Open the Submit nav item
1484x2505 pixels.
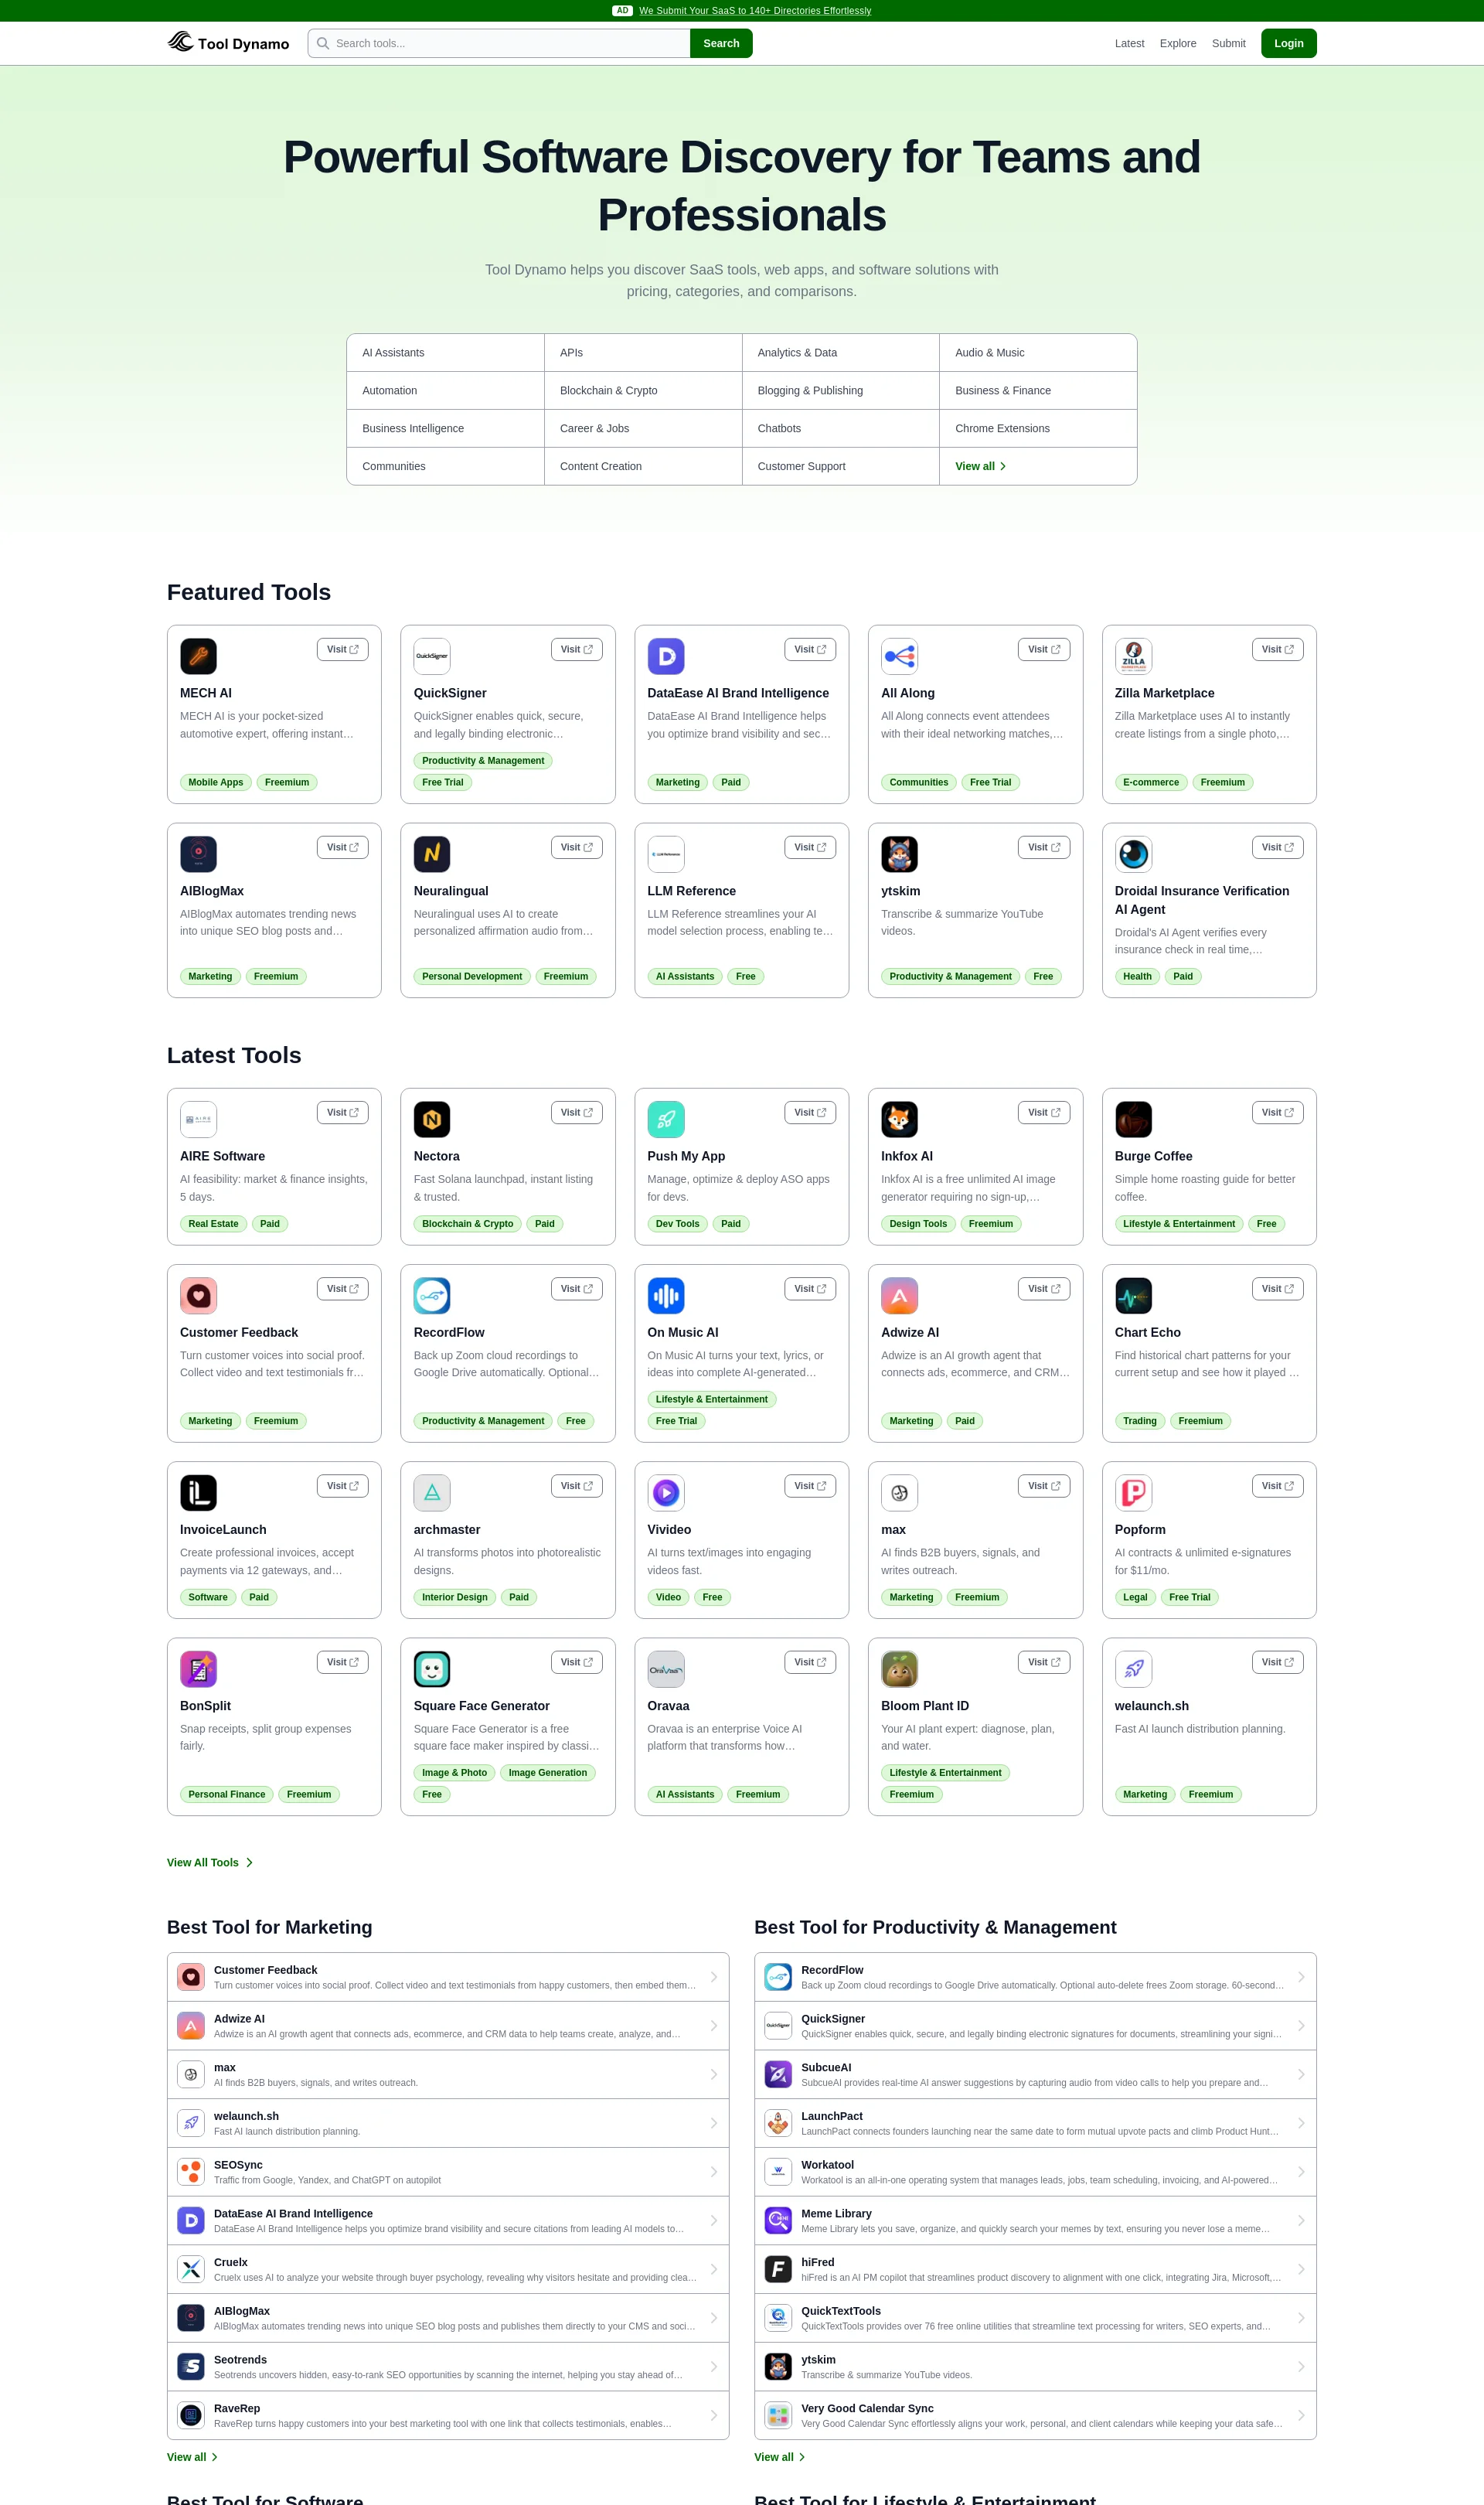[1228, 43]
